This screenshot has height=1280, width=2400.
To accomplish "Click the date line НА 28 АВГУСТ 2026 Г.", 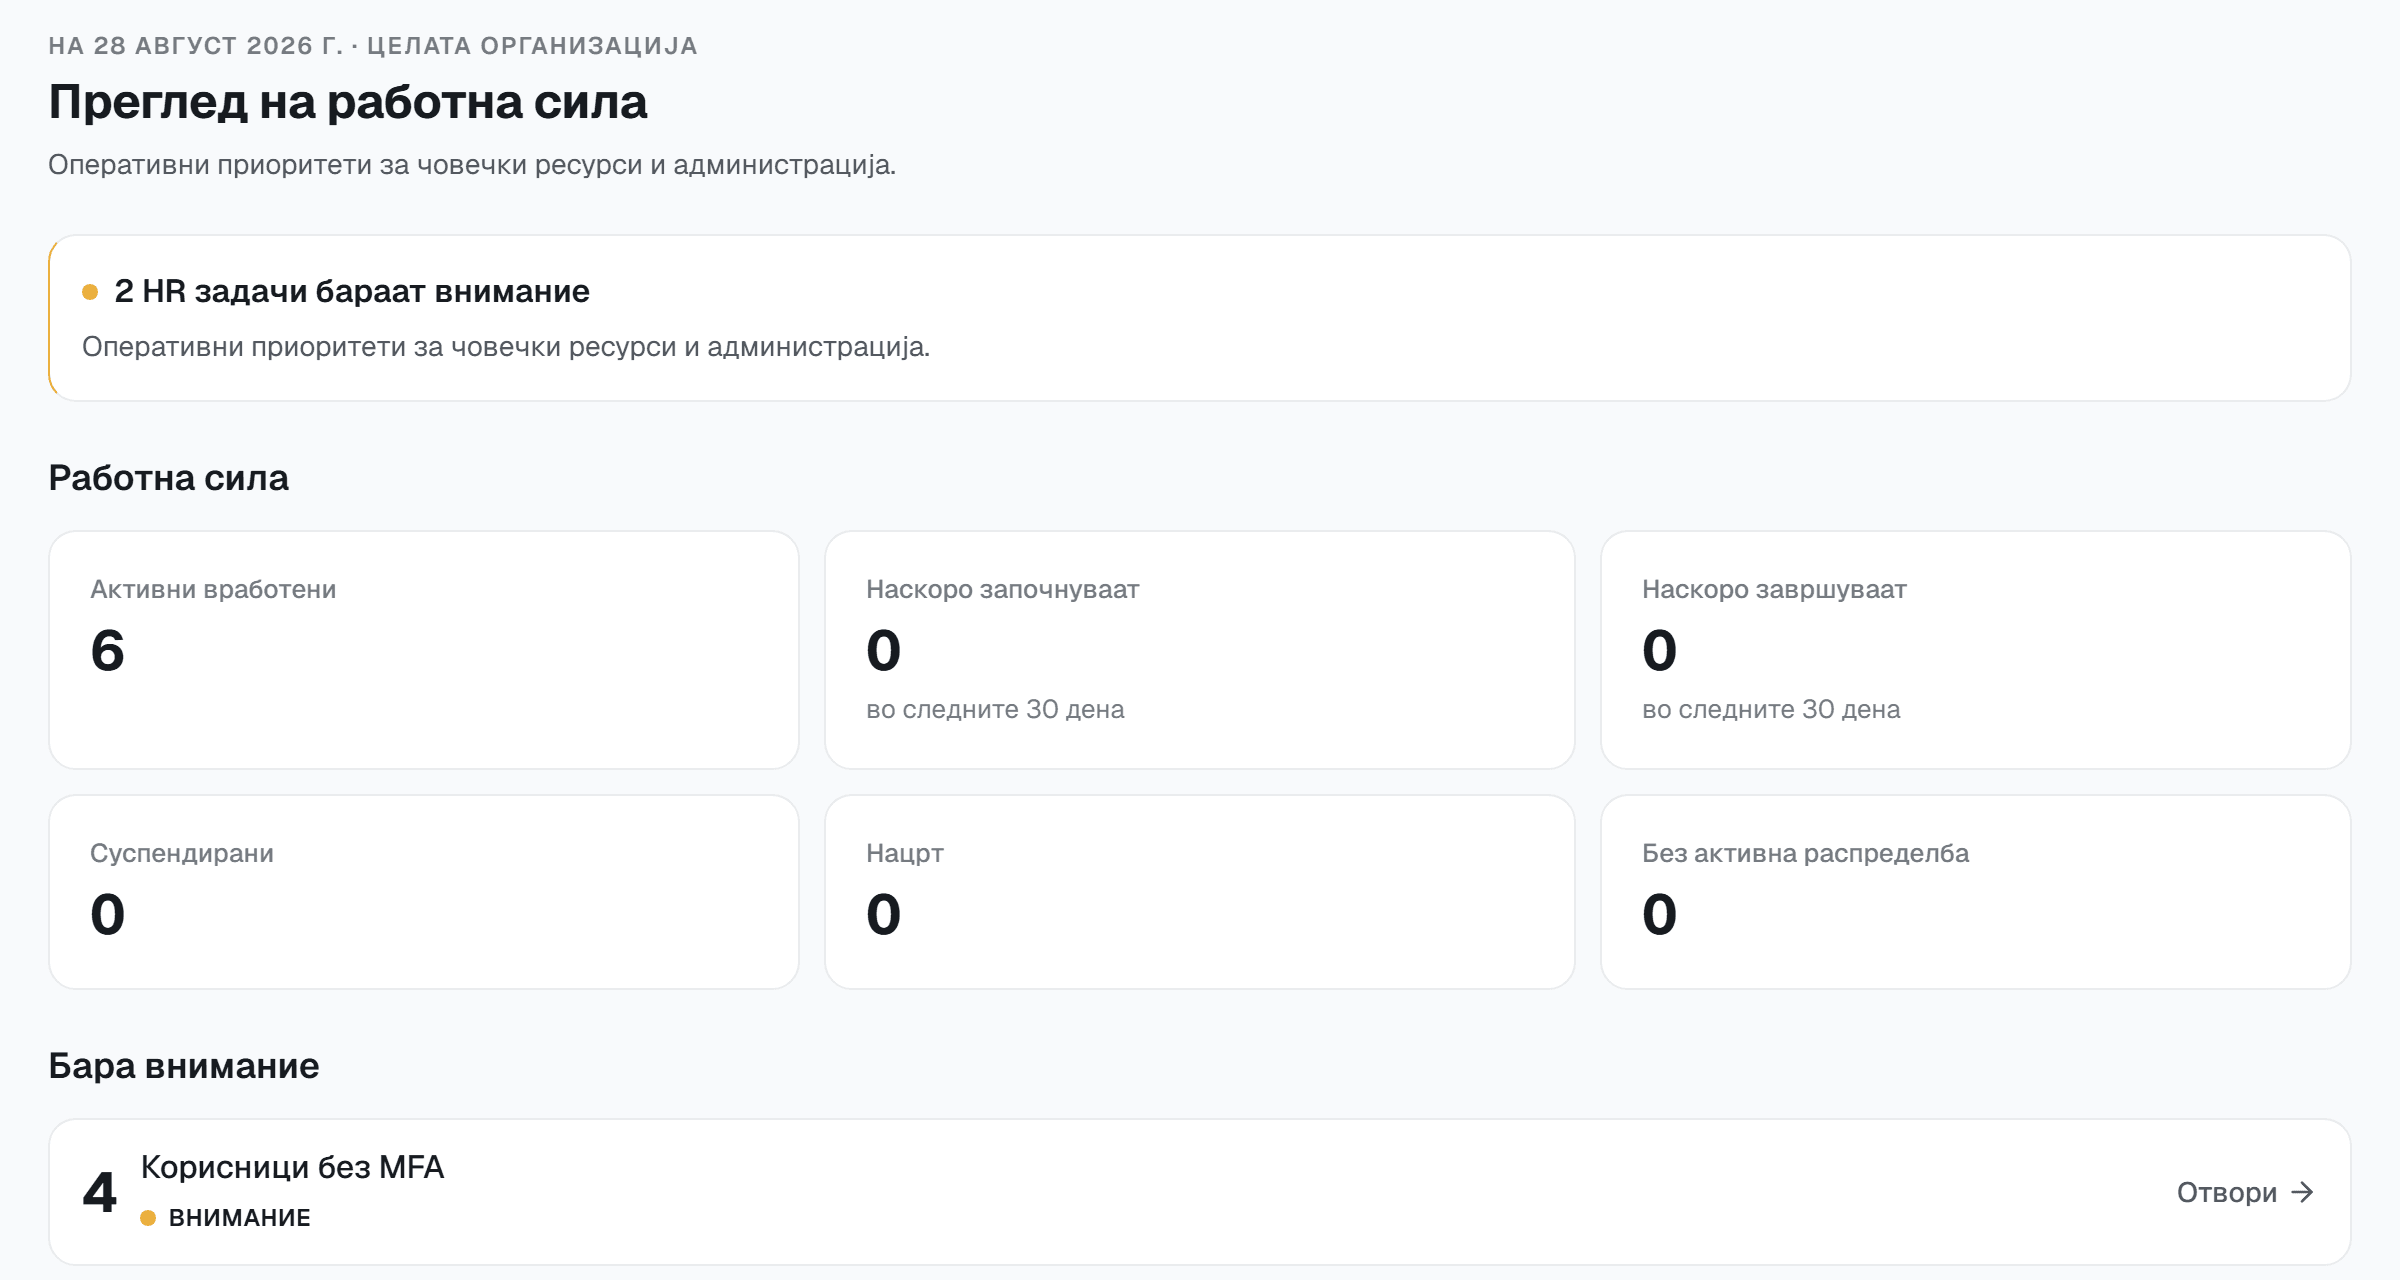I will pyautogui.click(x=196, y=46).
